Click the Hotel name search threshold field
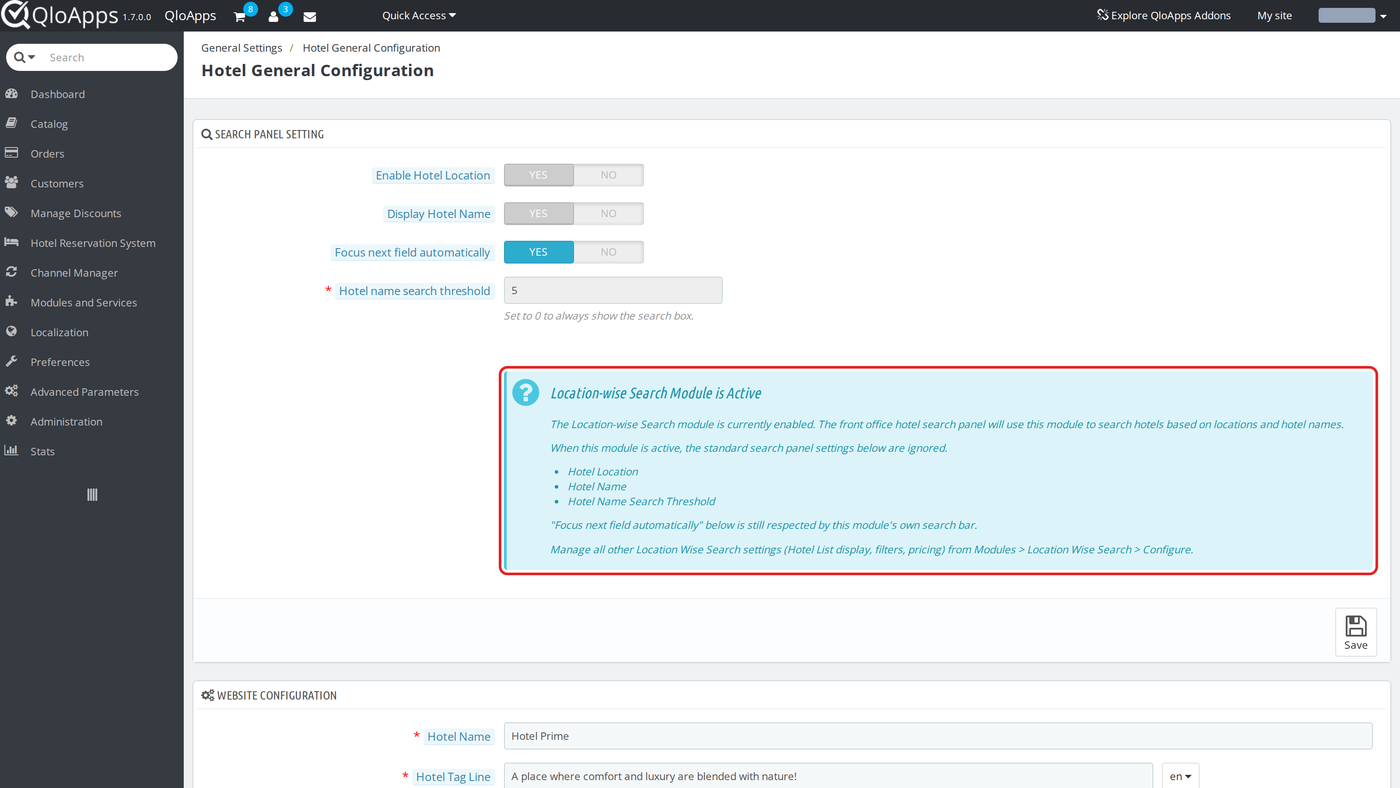This screenshot has width=1400, height=788. coord(613,290)
